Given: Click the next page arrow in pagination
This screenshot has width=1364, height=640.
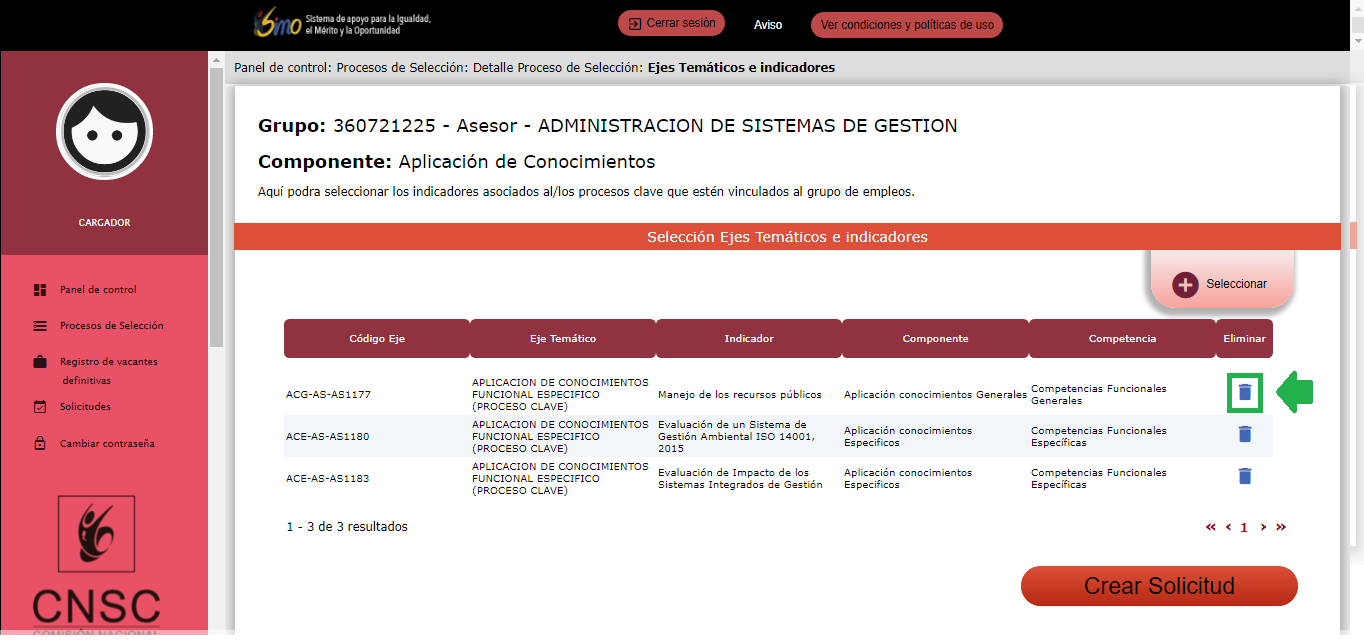Looking at the screenshot, I should pos(1263,527).
